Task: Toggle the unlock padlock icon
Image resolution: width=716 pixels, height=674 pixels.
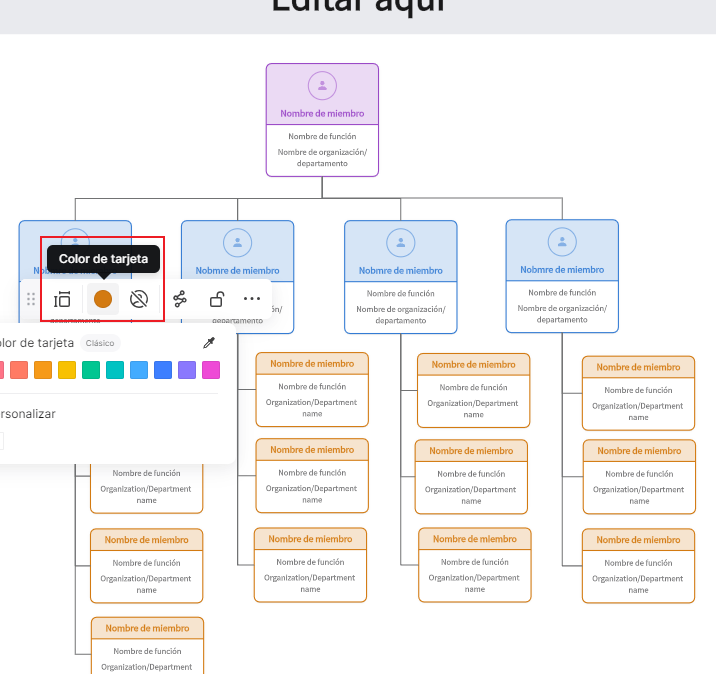Action: click(x=216, y=299)
